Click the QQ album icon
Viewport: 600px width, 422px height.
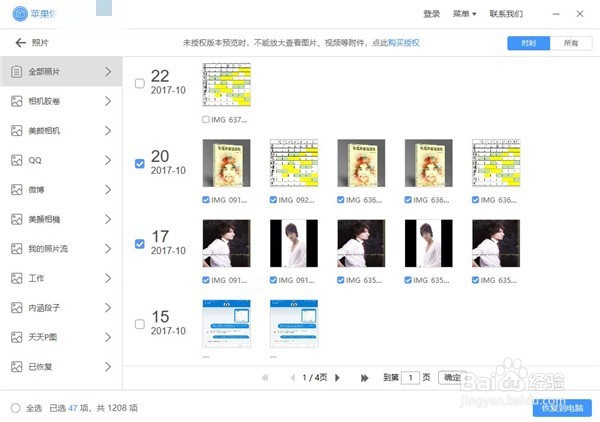click(x=16, y=160)
